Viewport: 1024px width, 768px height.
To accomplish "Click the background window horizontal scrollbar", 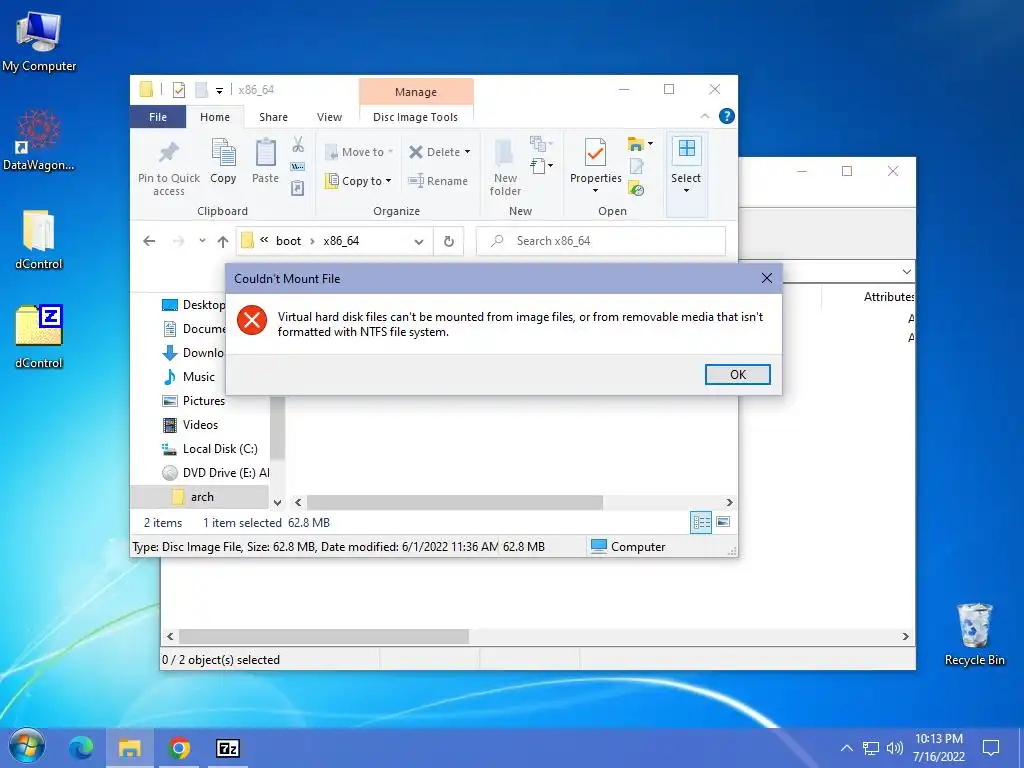I will pos(324,636).
